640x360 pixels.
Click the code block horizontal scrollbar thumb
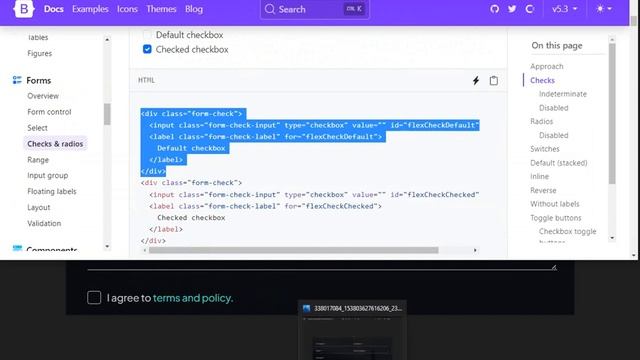(293, 250)
